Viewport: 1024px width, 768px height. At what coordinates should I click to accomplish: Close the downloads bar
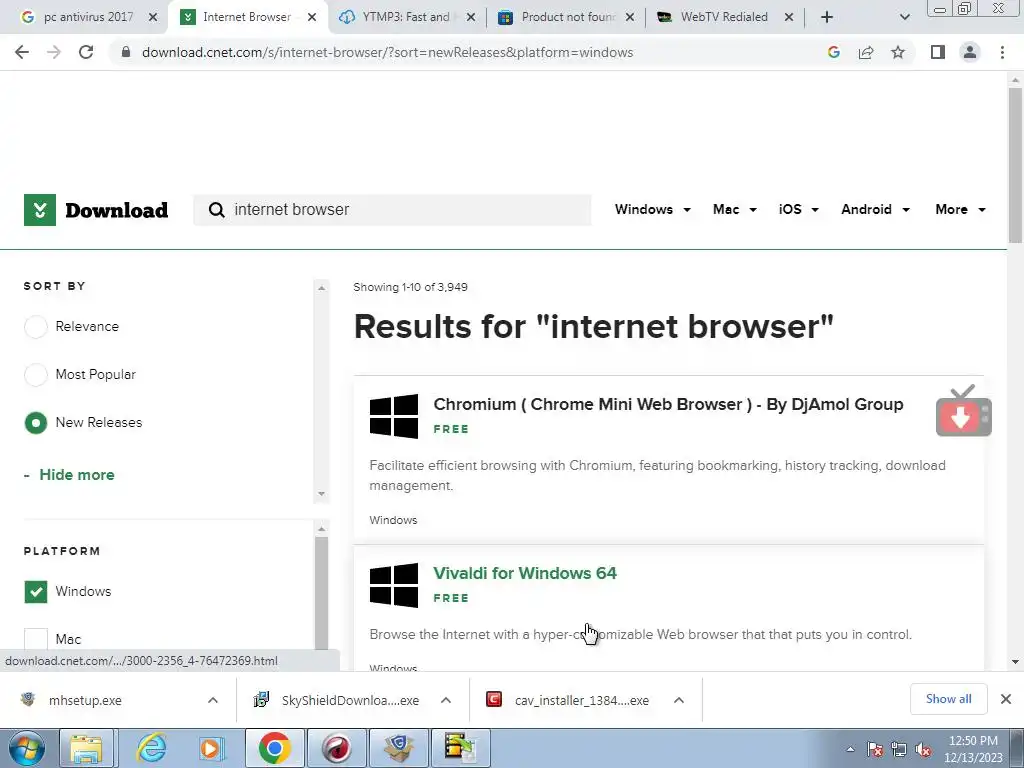click(1006, 699)
